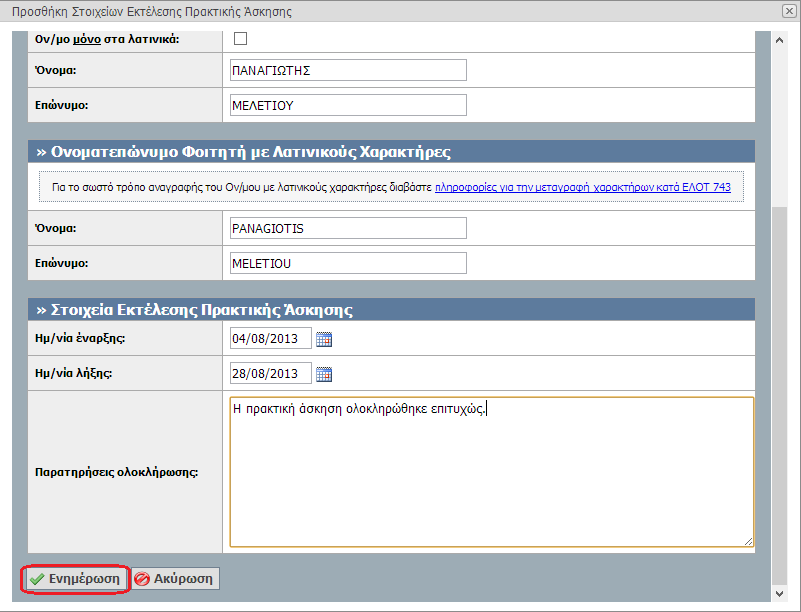Focus the Latin Όνομα field PANAGIOTIS
The width and height of the screenshot is (801, 612).
click(x=348, y=228)
